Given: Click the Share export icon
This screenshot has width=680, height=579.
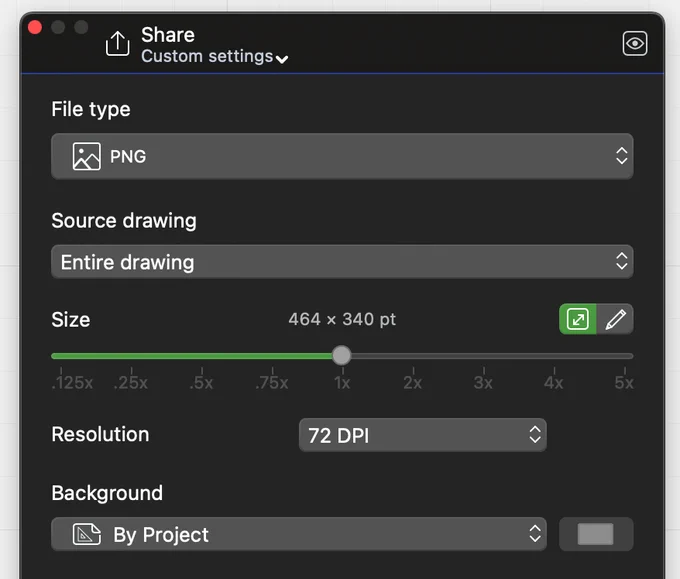Looking at the screenshot, I should [118, 43].
